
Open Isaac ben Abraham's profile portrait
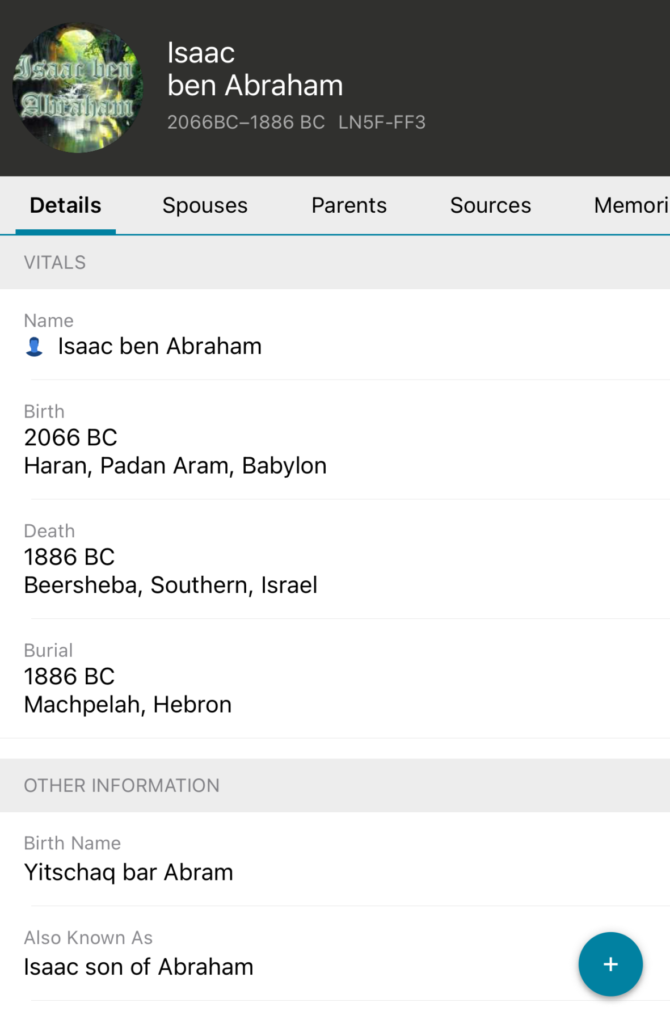point(77,88)
